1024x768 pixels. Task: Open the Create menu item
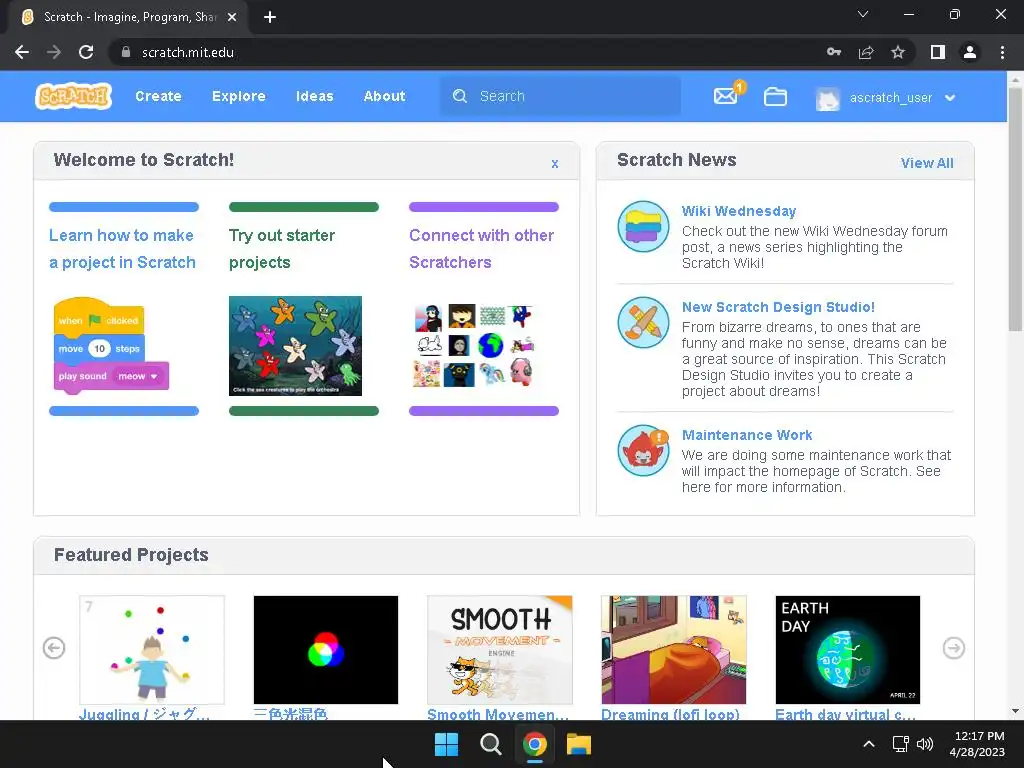158,96
